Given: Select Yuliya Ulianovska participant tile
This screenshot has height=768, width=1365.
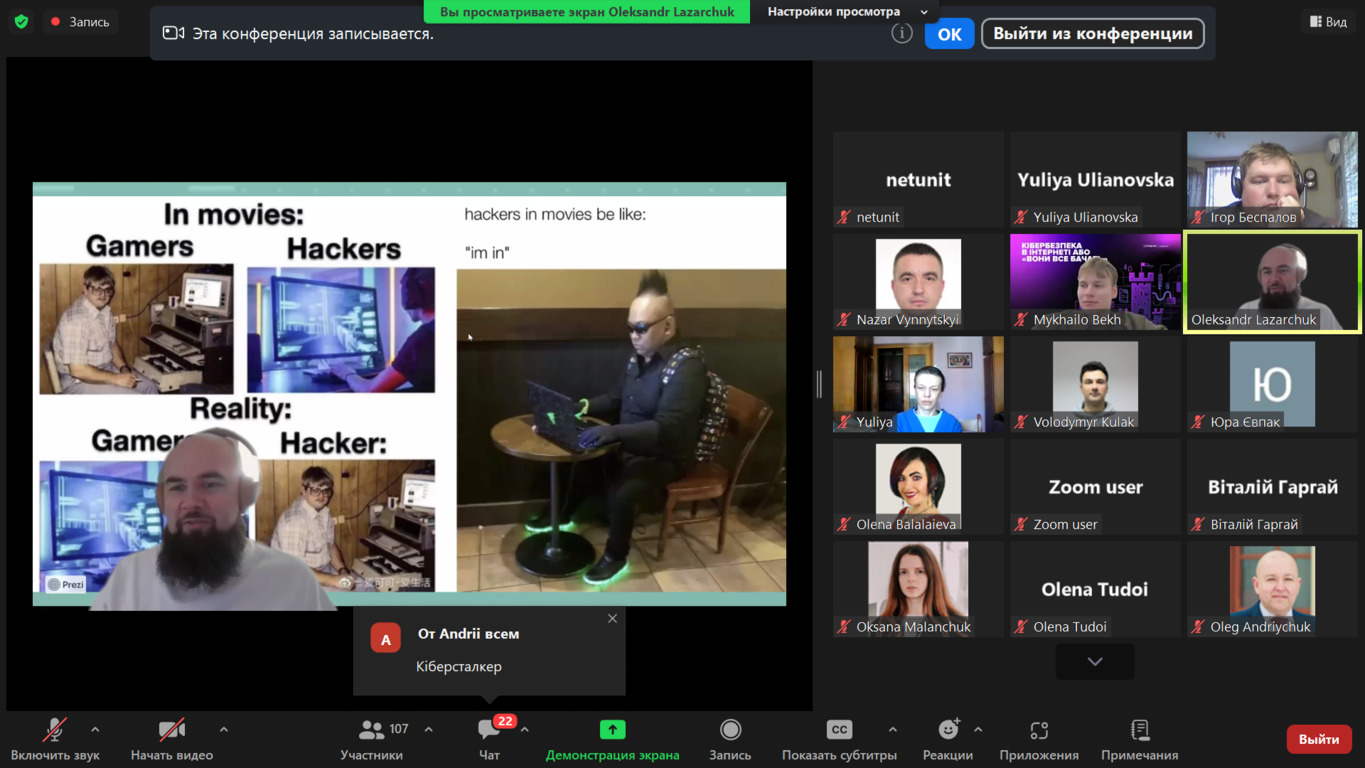Looking at the screenshot, I should pyautogui.click(x=1095, y=179).
